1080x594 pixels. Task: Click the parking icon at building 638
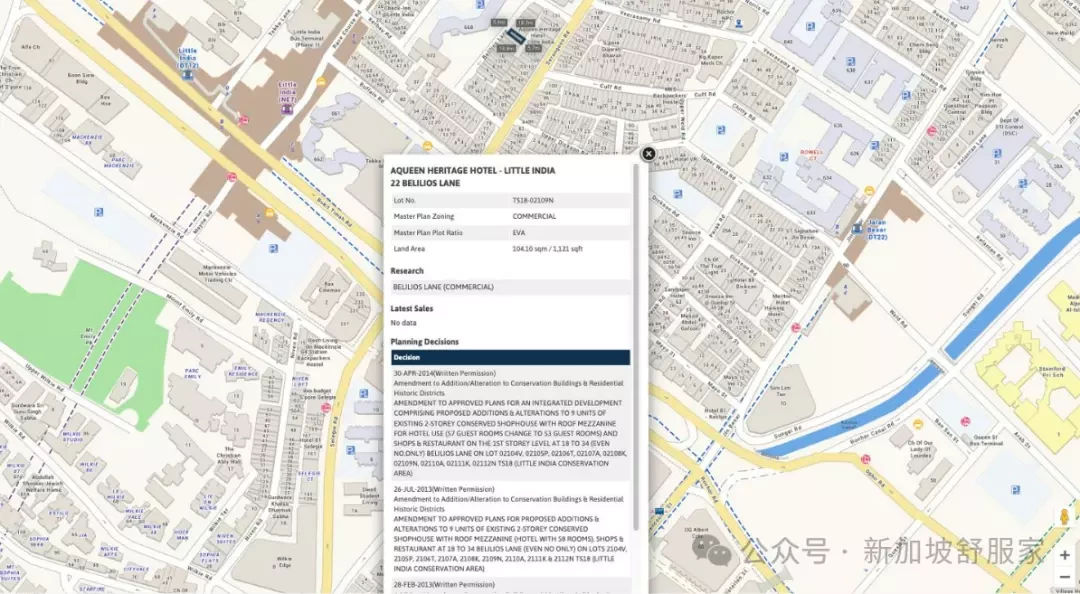[851, 61]
